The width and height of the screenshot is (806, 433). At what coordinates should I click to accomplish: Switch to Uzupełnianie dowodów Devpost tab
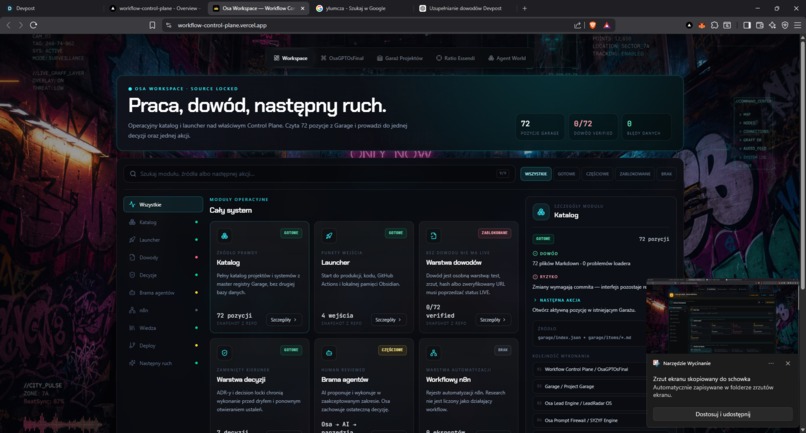(x=464, y=8)
